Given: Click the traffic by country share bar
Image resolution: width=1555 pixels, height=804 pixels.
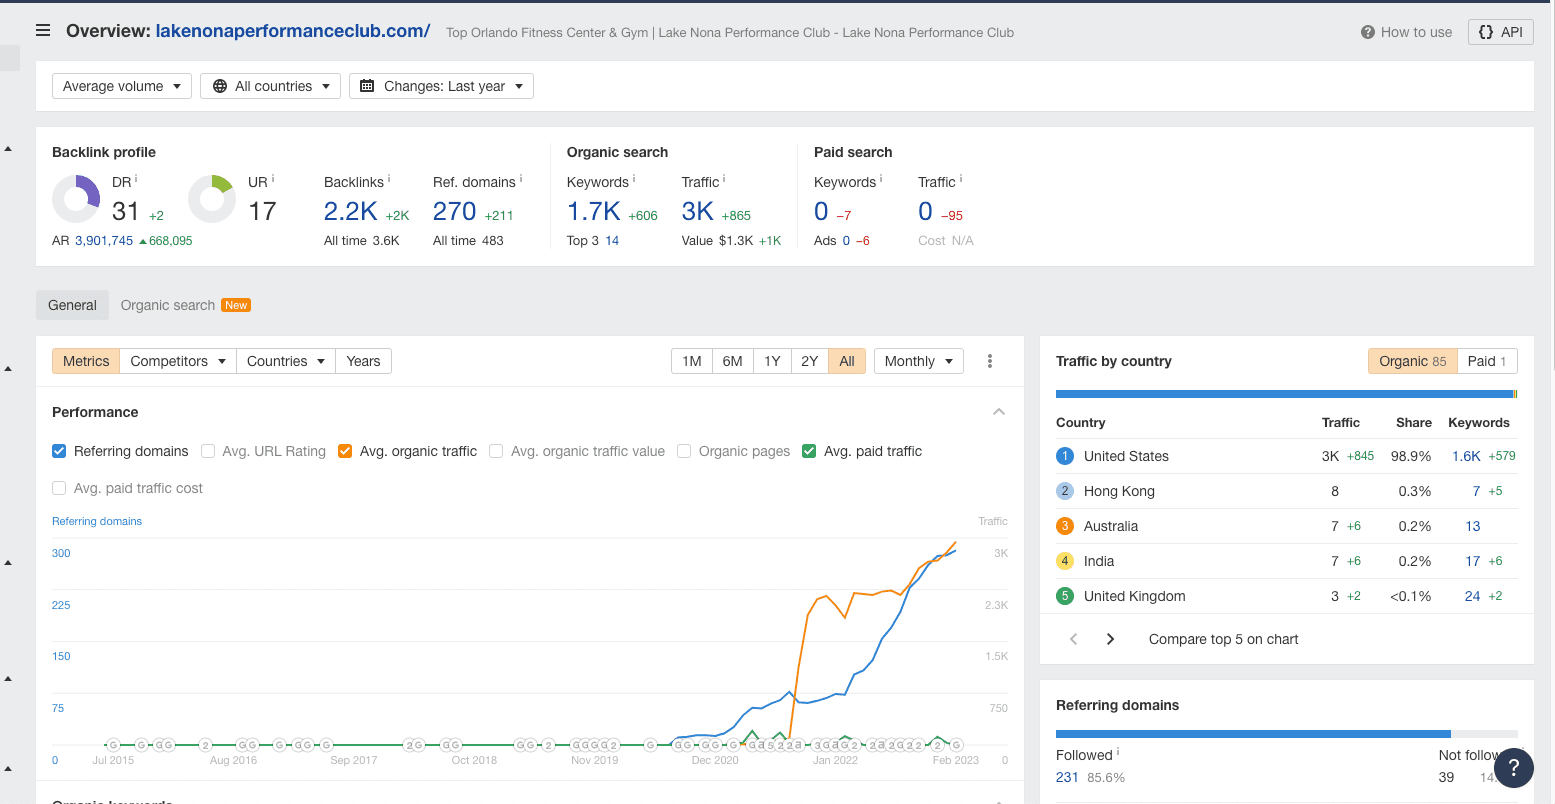Looking at the screenshot, I should point(1286,394).
